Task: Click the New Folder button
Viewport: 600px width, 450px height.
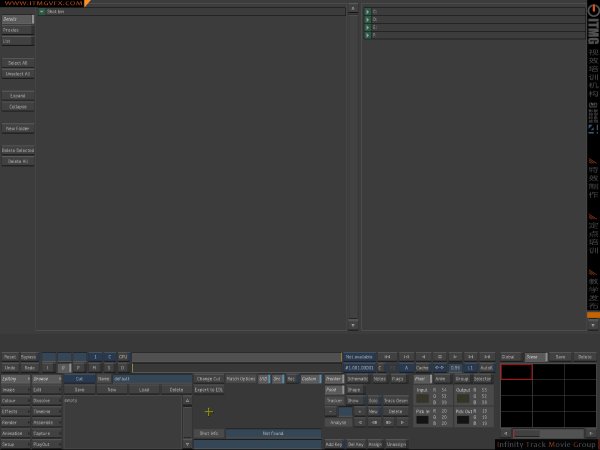Action: click(18, 129)
